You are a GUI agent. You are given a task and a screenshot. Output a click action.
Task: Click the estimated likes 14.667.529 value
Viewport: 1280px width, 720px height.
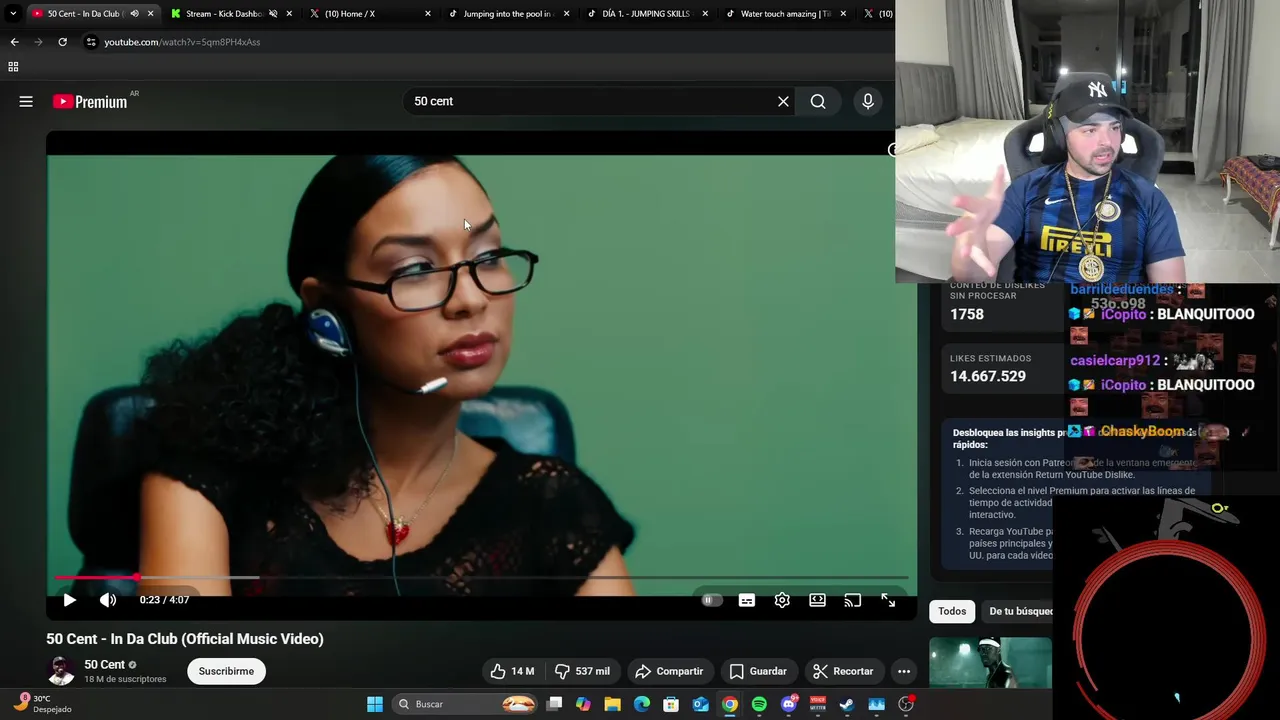pyautogui.click(x=988, y=376)
